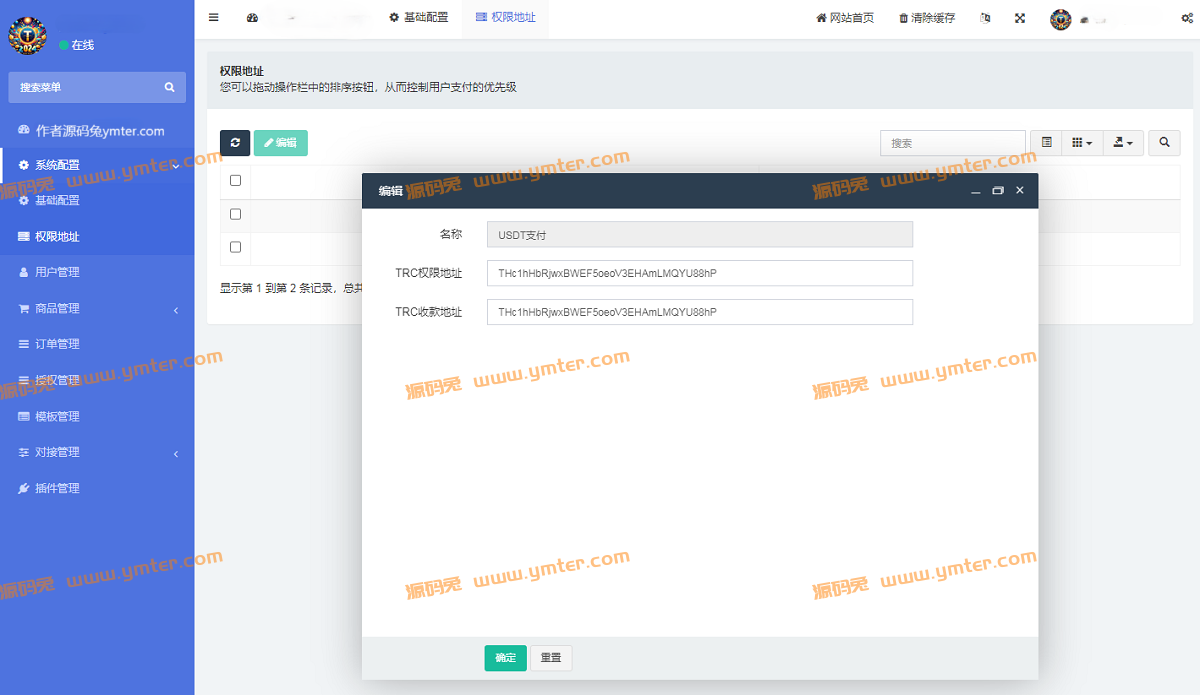
Task: Open columns visibility dropdown
Action: pos(1082,143)
